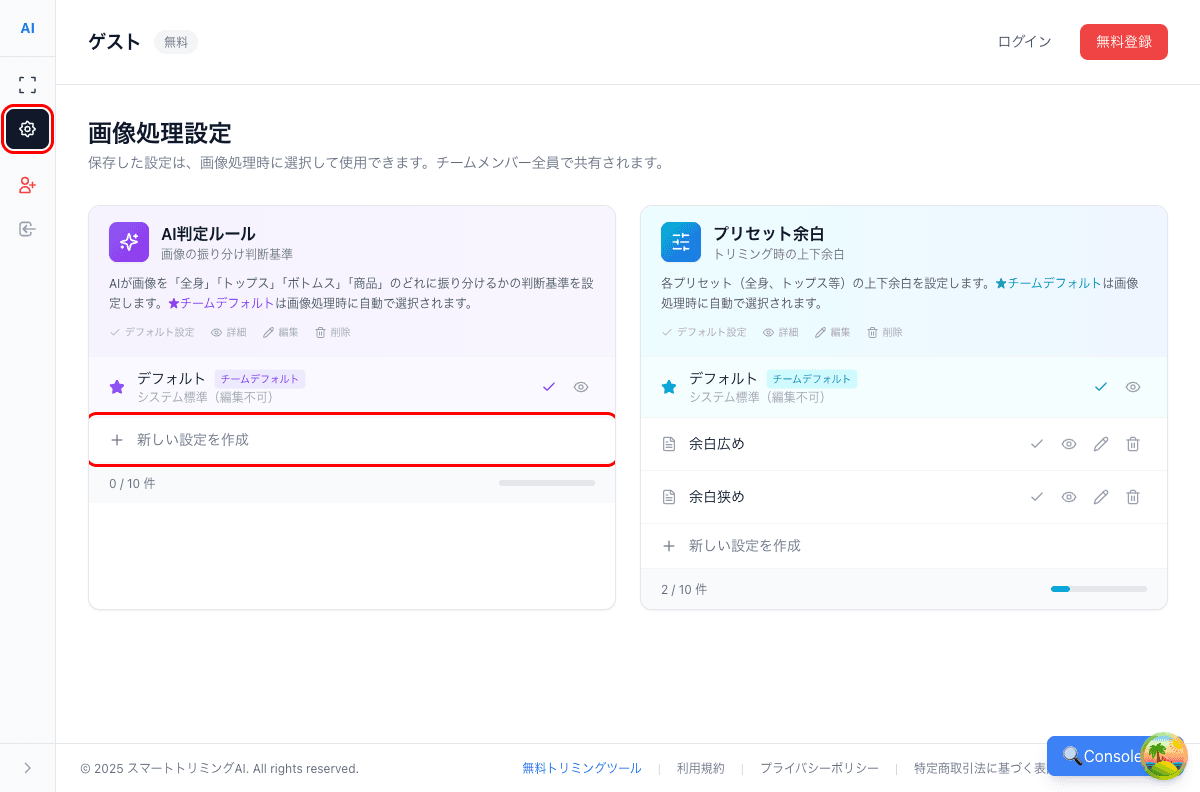Open 利用規約 footer link
Screen dimensions: 1200x792
tap(701, 768)
